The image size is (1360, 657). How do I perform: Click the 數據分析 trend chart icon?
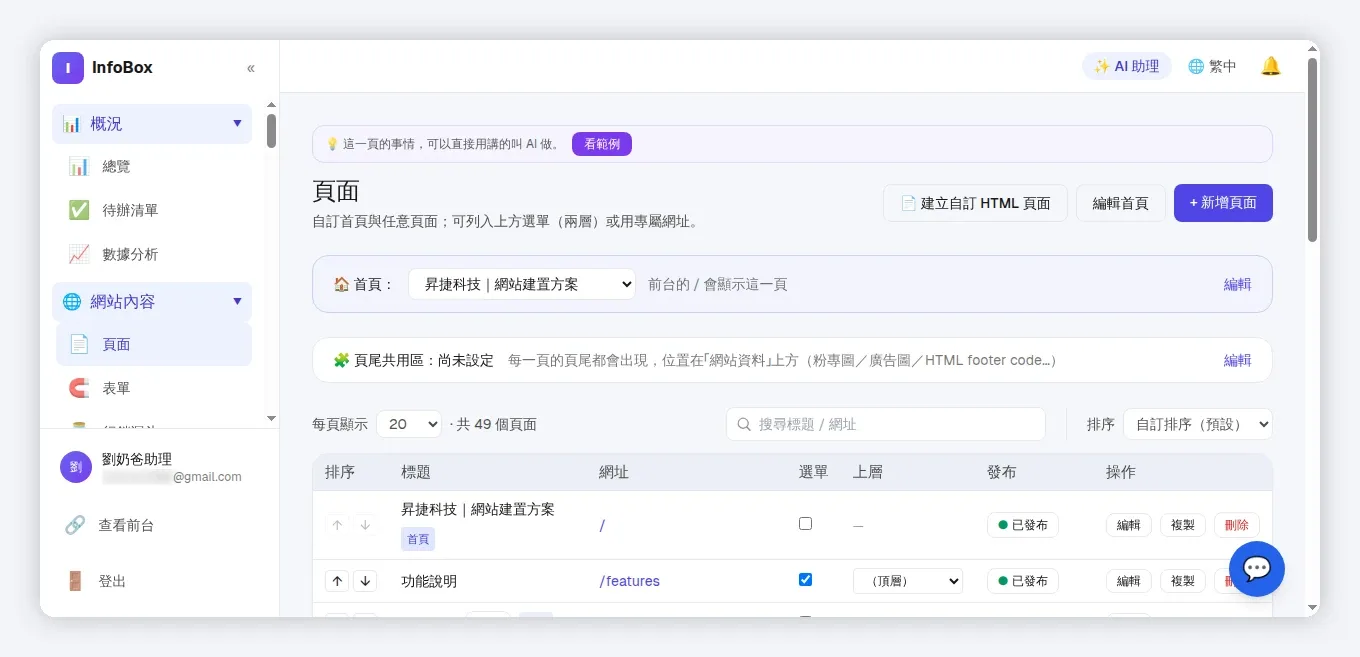click(79, 254)
